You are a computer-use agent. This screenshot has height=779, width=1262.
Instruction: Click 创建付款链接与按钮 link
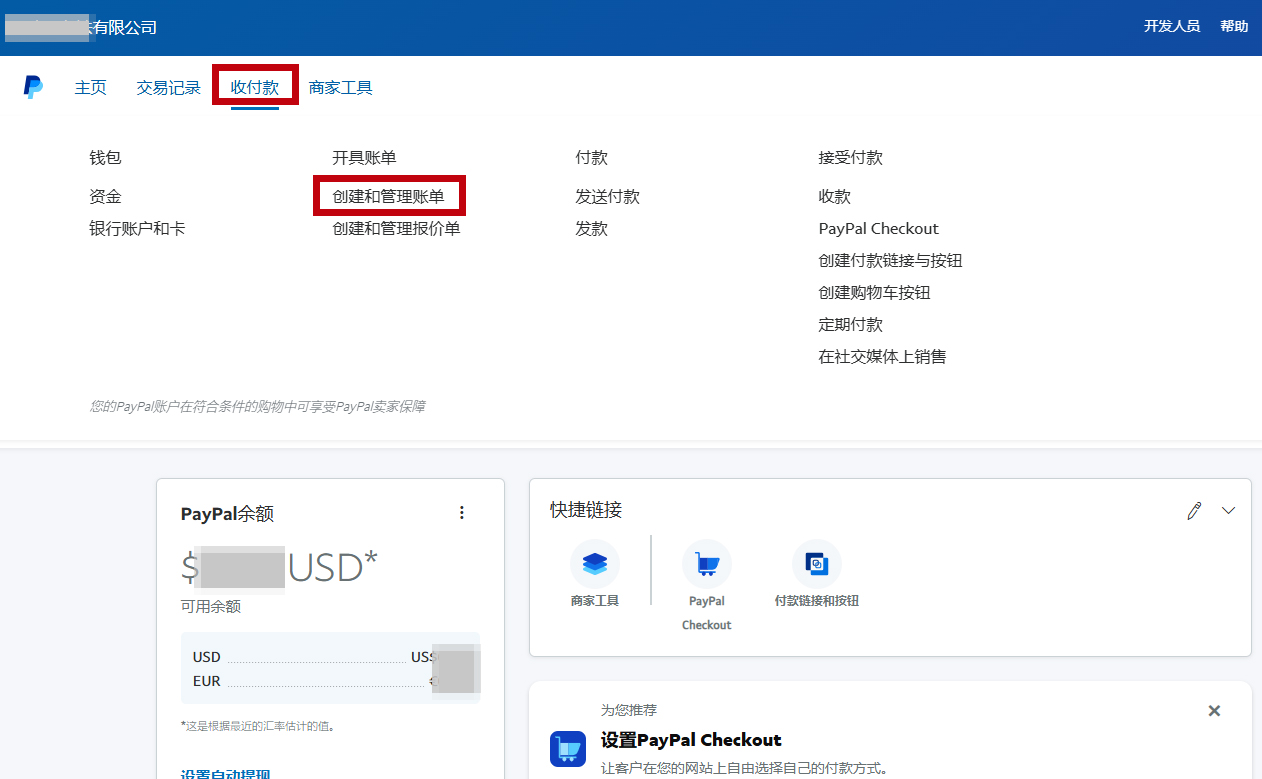[890, 261]
